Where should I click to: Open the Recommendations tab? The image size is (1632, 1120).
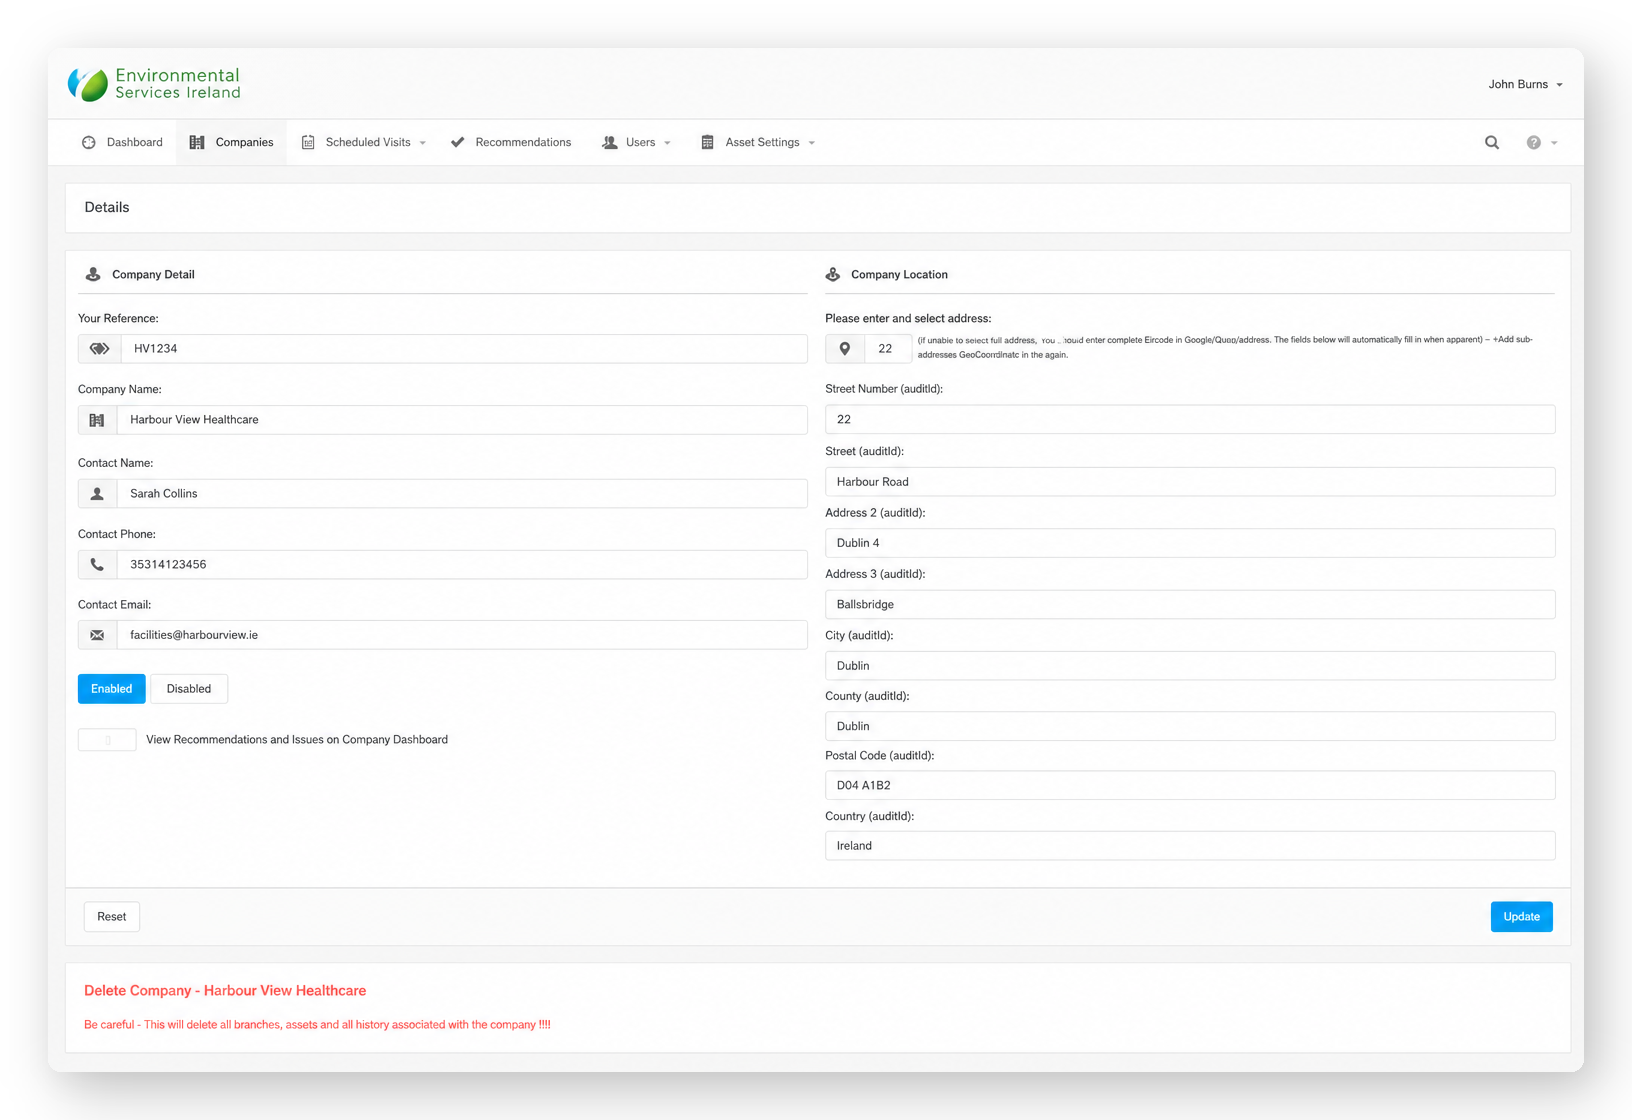[511, 142]
